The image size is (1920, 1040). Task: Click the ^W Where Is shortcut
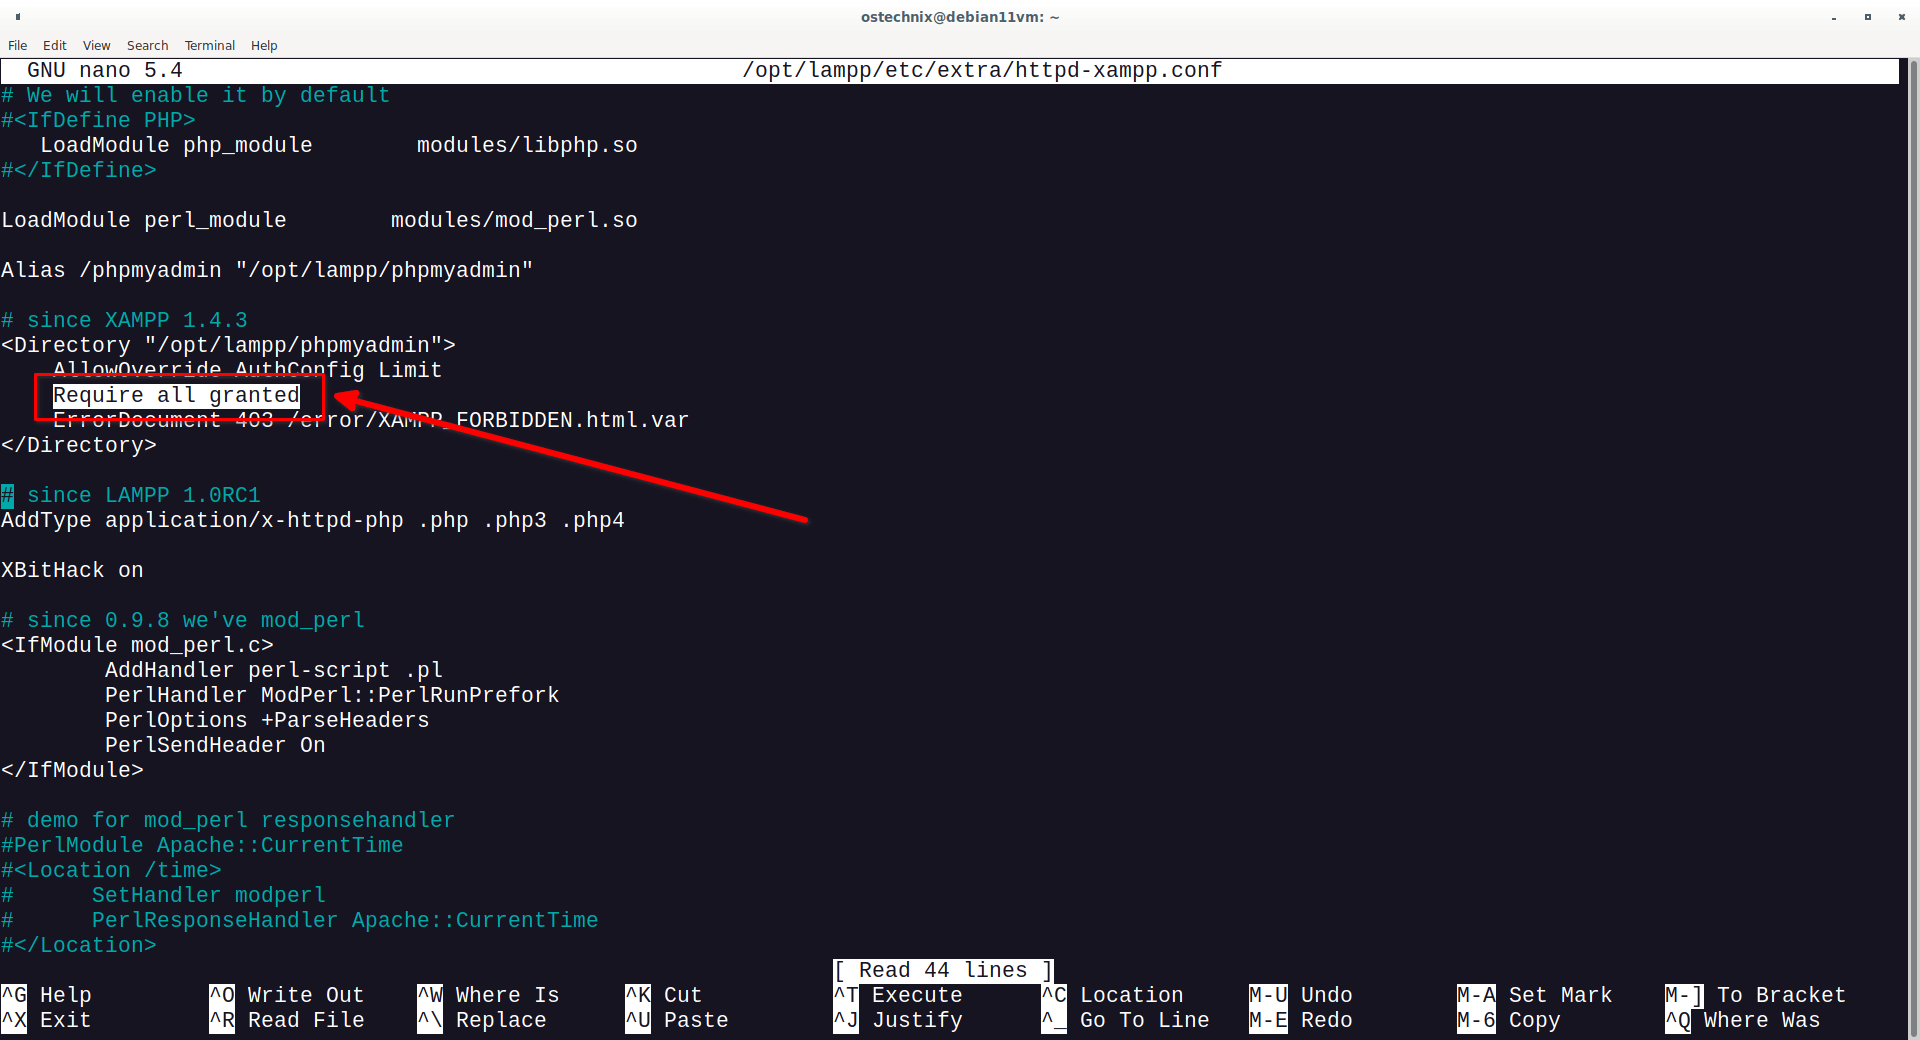488,995
